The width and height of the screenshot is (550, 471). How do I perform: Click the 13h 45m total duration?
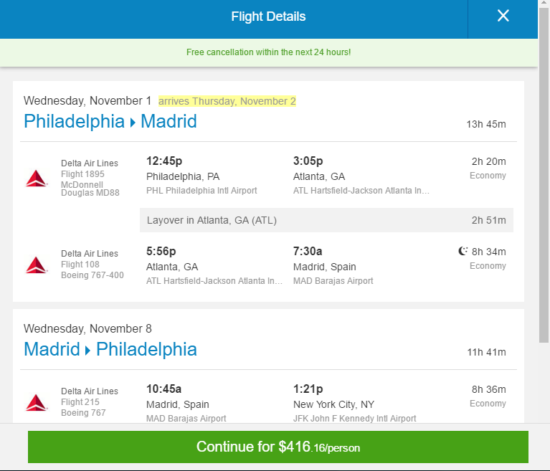(486, 124)
